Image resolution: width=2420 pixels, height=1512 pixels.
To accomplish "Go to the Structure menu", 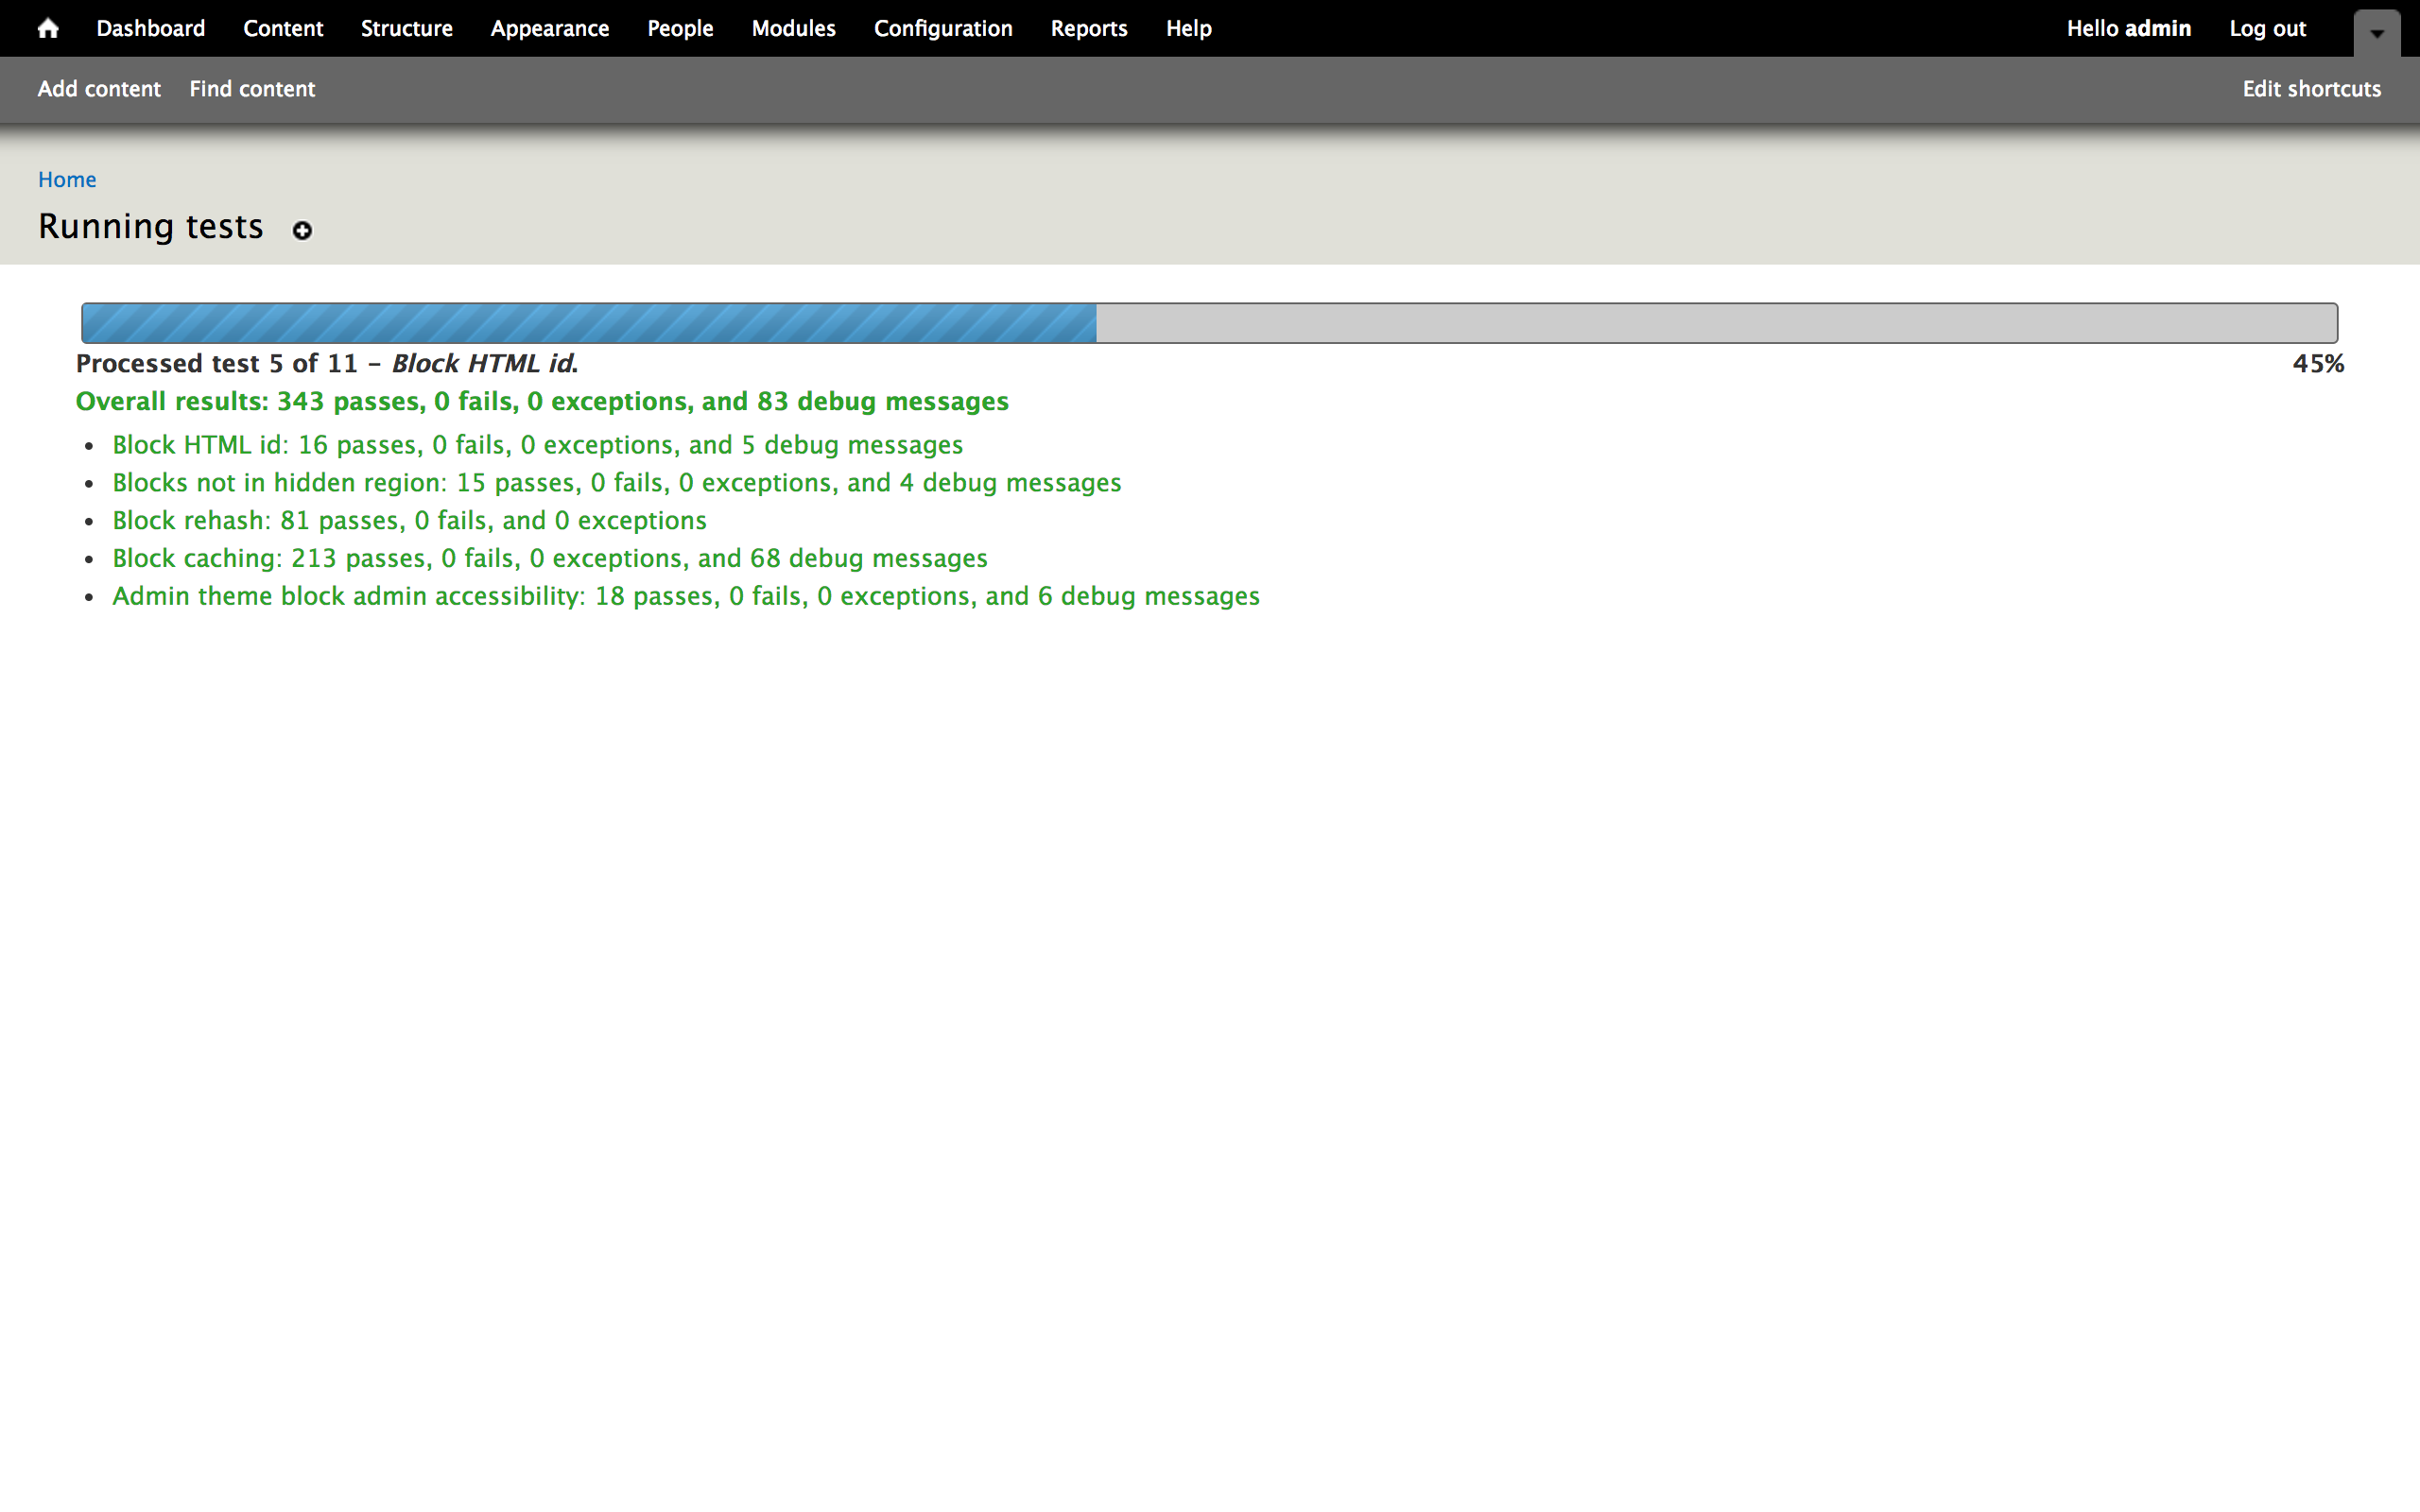I will [x=406, y=28].
